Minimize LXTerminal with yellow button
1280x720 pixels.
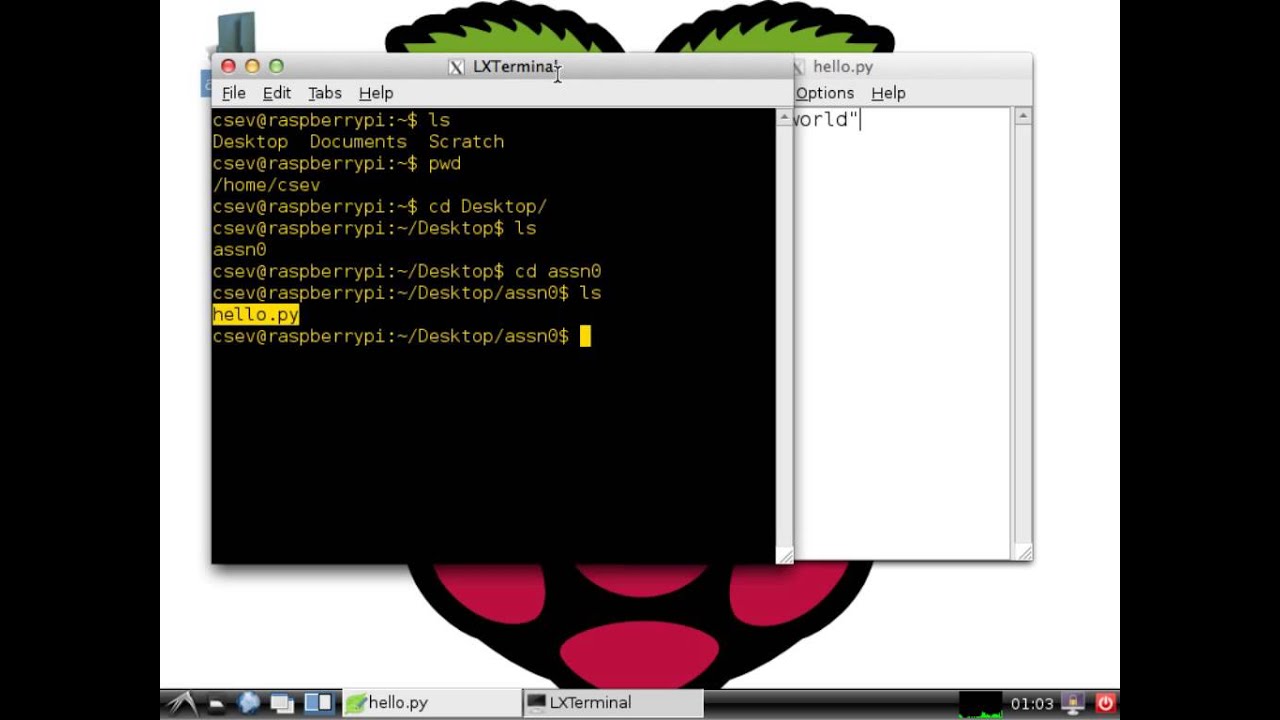point(252,66)
